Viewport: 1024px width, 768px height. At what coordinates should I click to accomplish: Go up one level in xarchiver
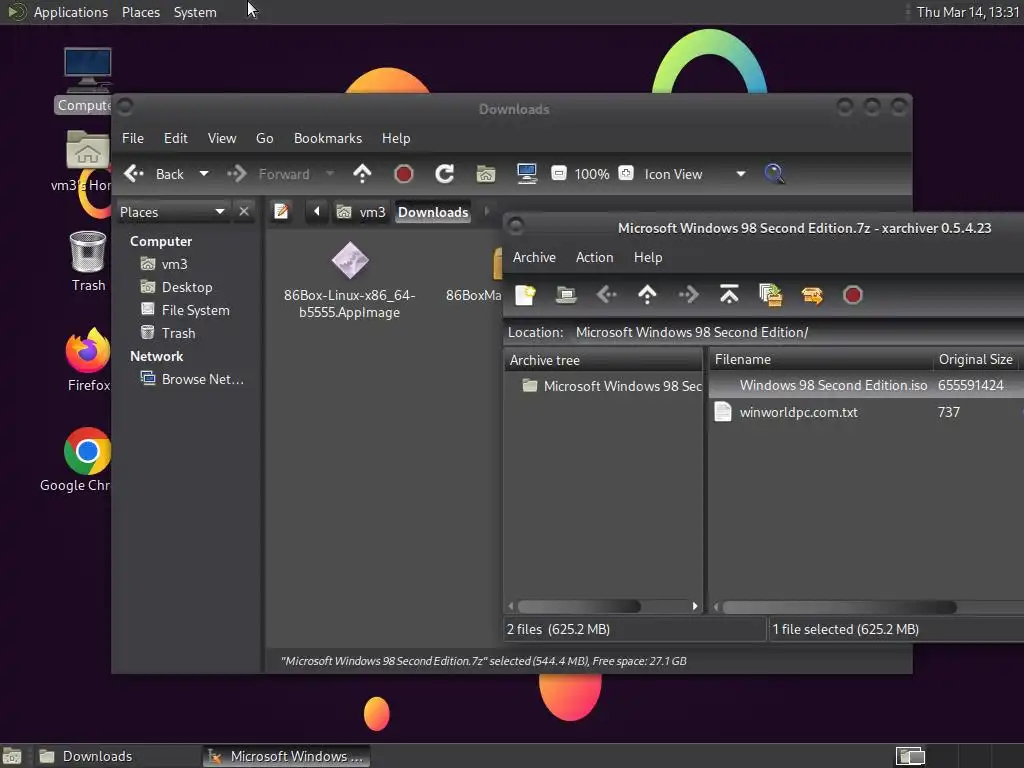click(647, 295)
